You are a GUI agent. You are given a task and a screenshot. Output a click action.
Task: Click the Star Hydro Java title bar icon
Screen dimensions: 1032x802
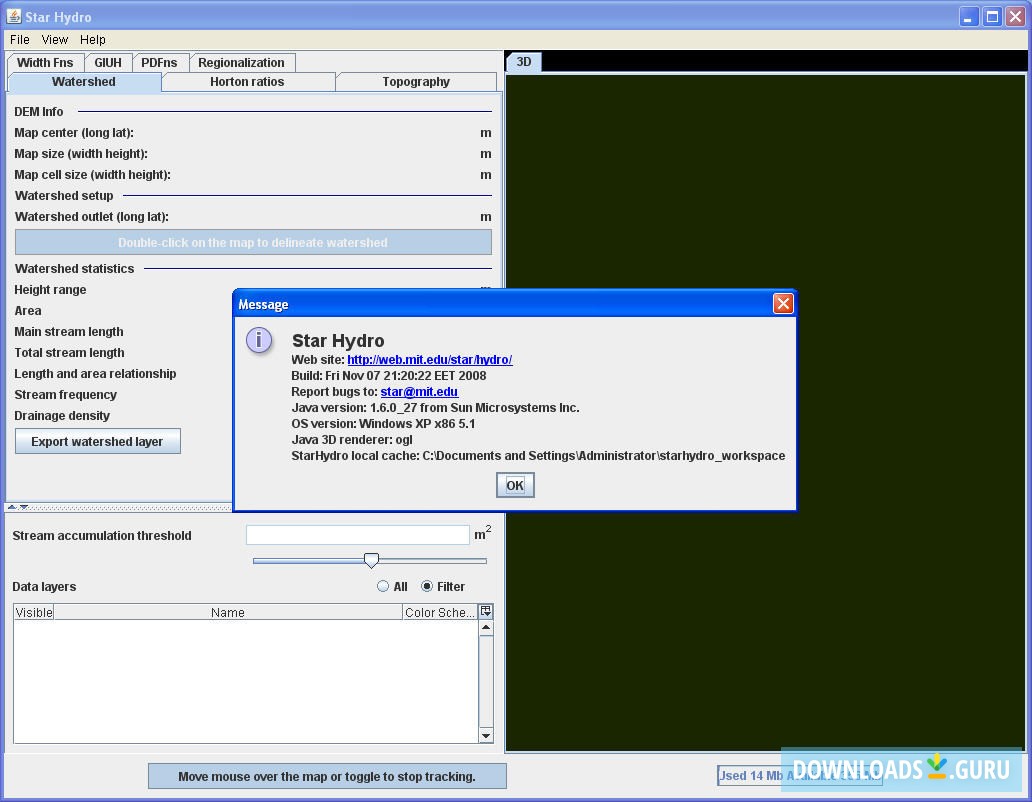14,16
